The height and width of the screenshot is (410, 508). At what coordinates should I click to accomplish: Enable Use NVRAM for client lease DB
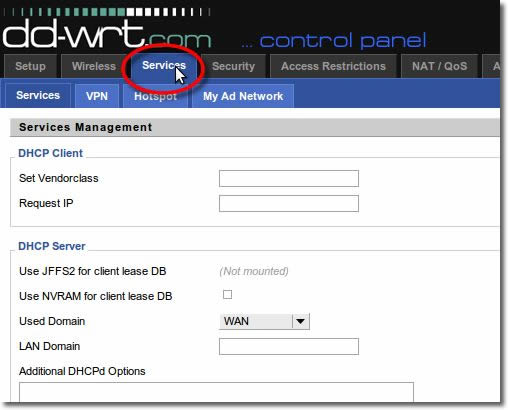click(x=227, y=295)
